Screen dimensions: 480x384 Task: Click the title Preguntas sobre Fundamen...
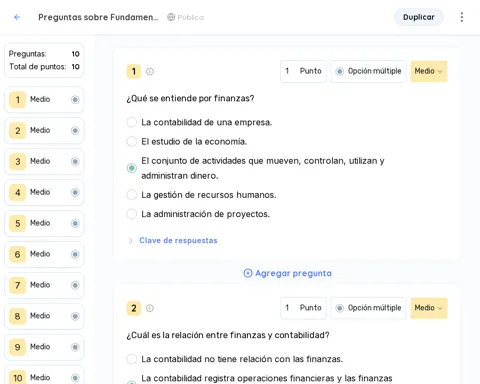(x=98, y=17)
